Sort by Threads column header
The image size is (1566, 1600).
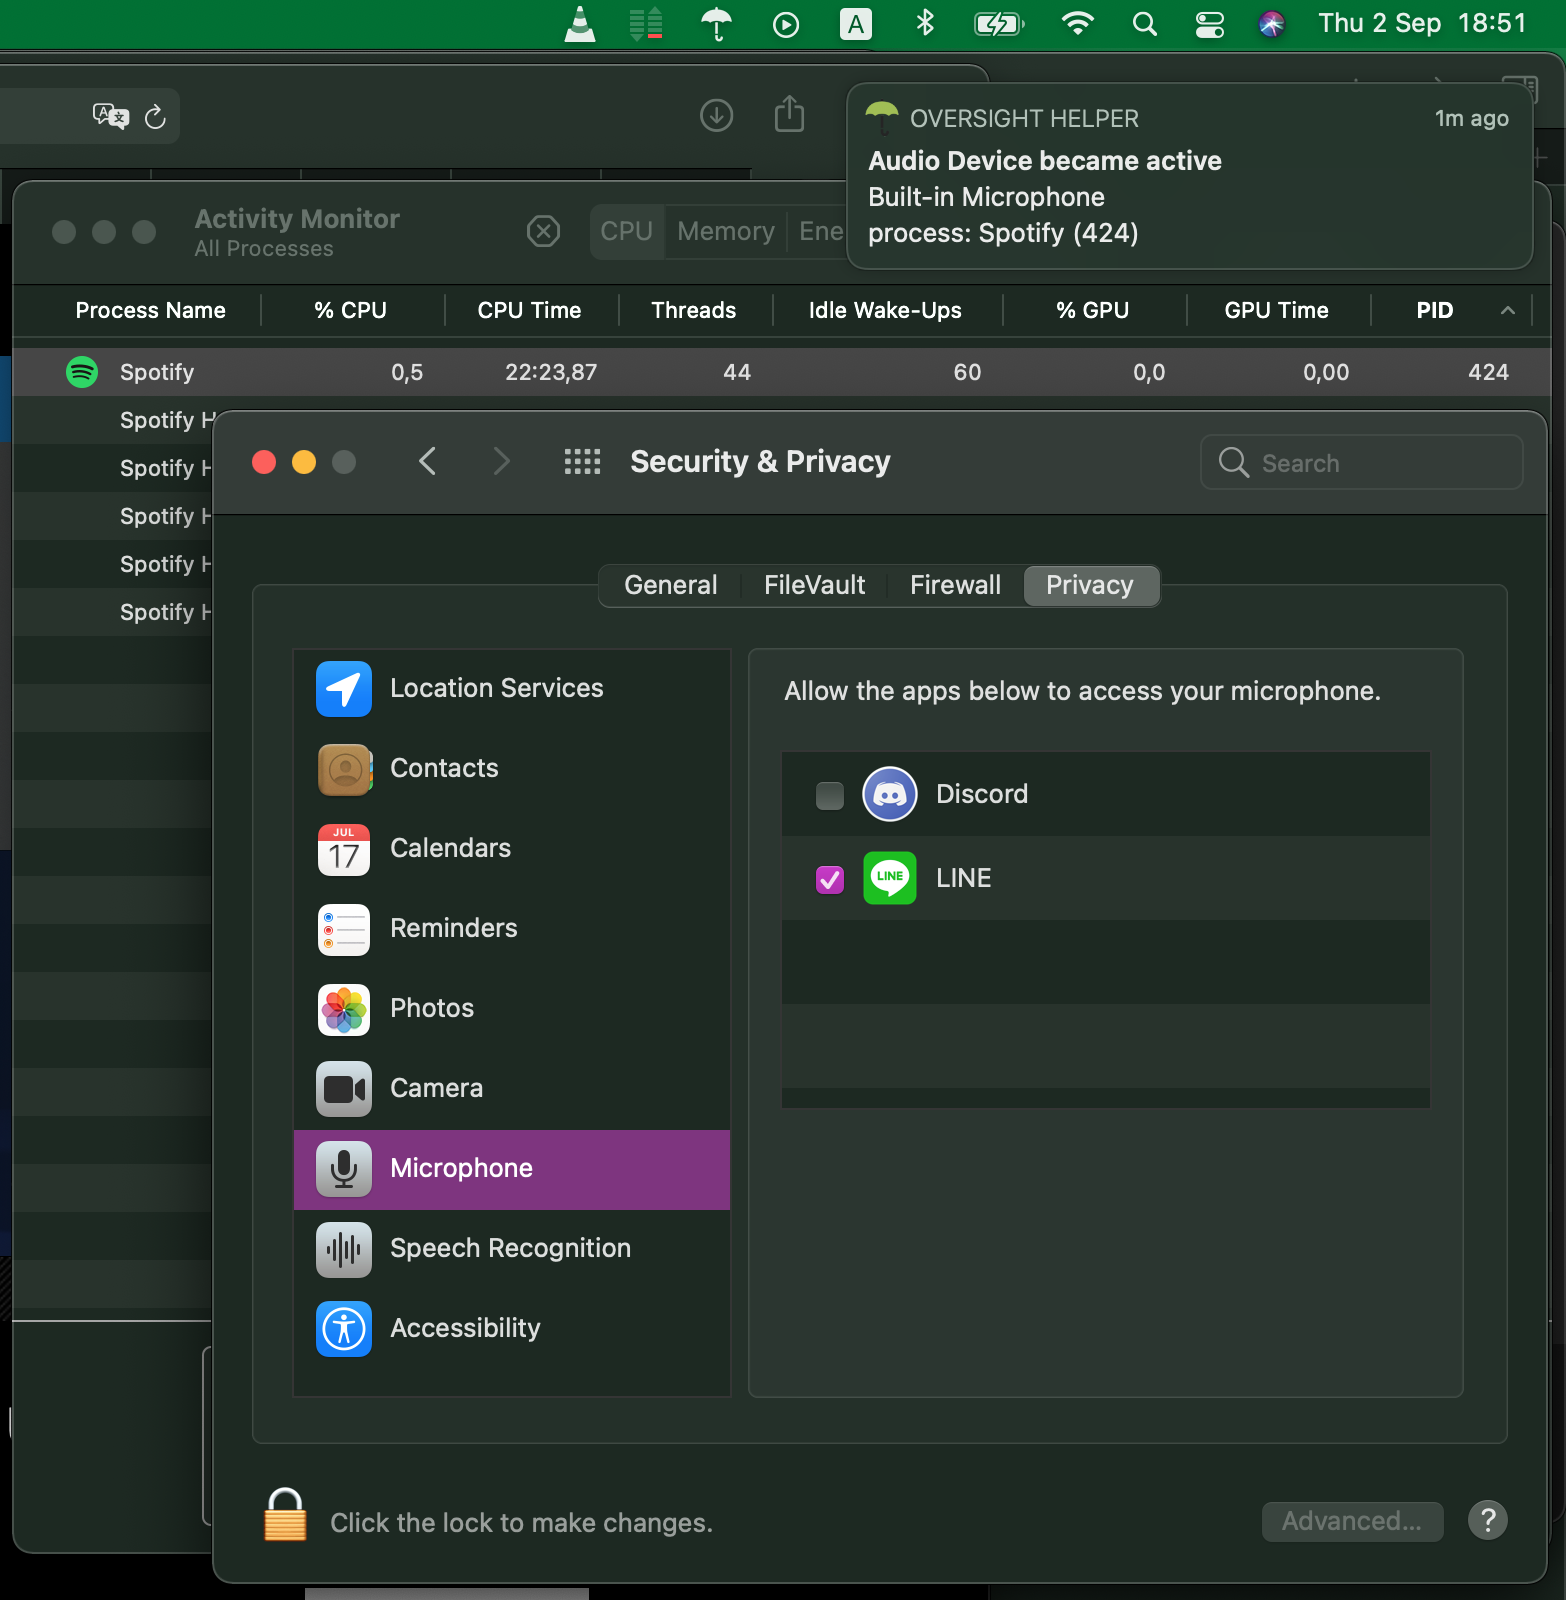[694, 310]
